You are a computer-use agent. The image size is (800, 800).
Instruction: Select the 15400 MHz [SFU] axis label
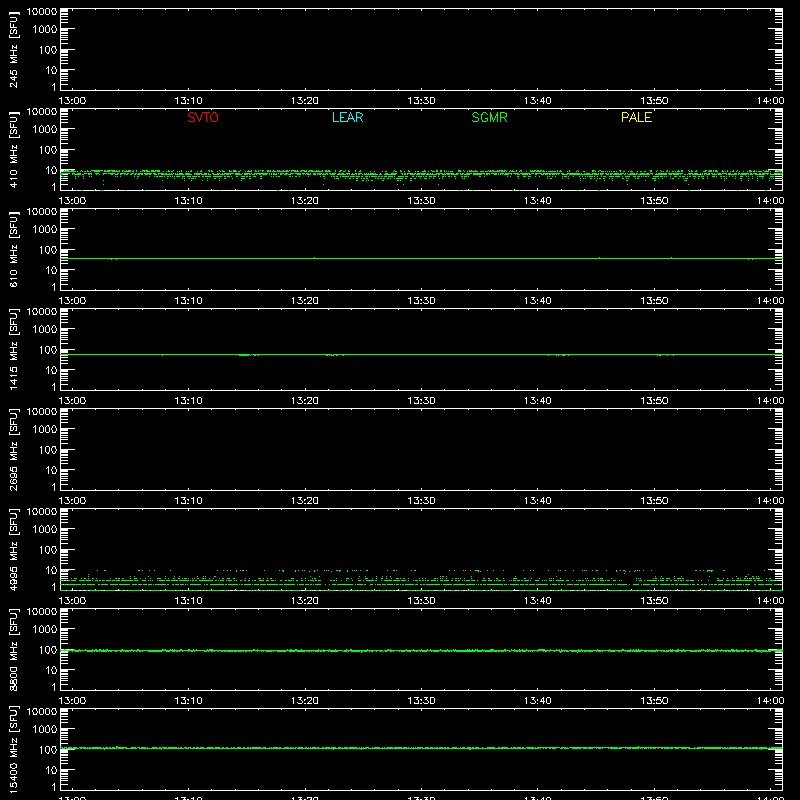[13, 749]
